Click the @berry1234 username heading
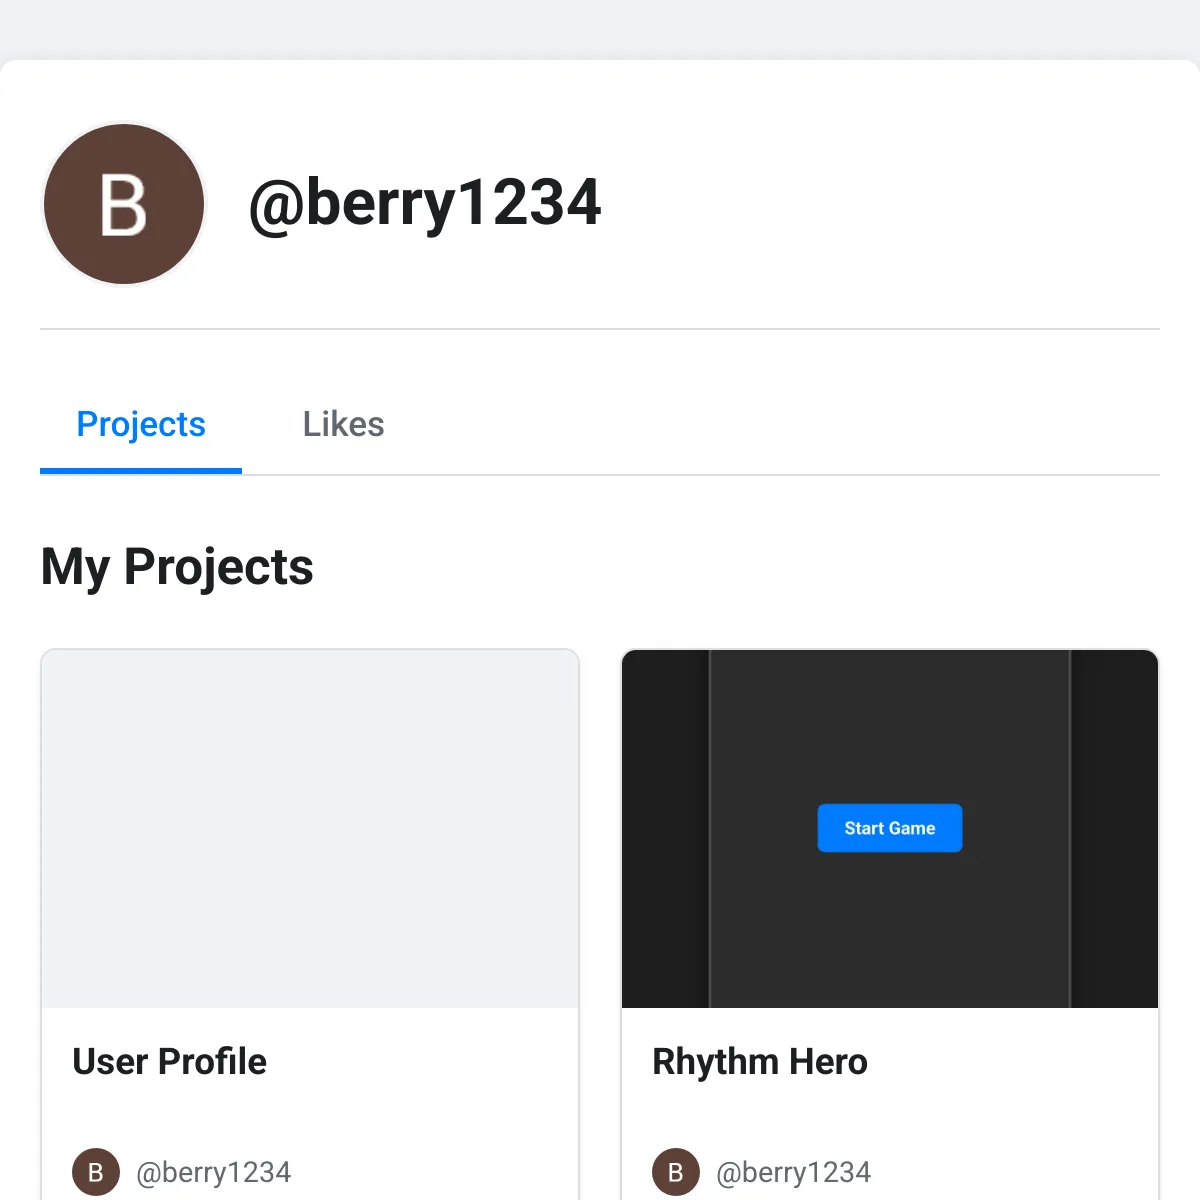1200x1200 pixels. pos(425,203)
